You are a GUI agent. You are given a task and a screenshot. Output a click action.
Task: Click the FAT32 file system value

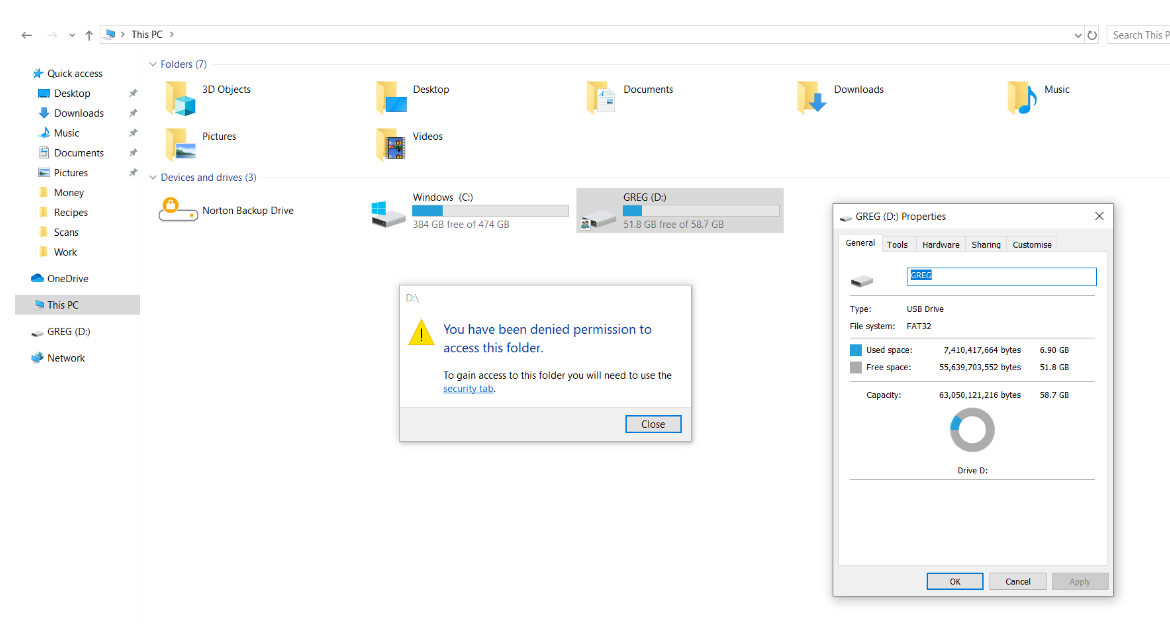[x=919, y=326]
